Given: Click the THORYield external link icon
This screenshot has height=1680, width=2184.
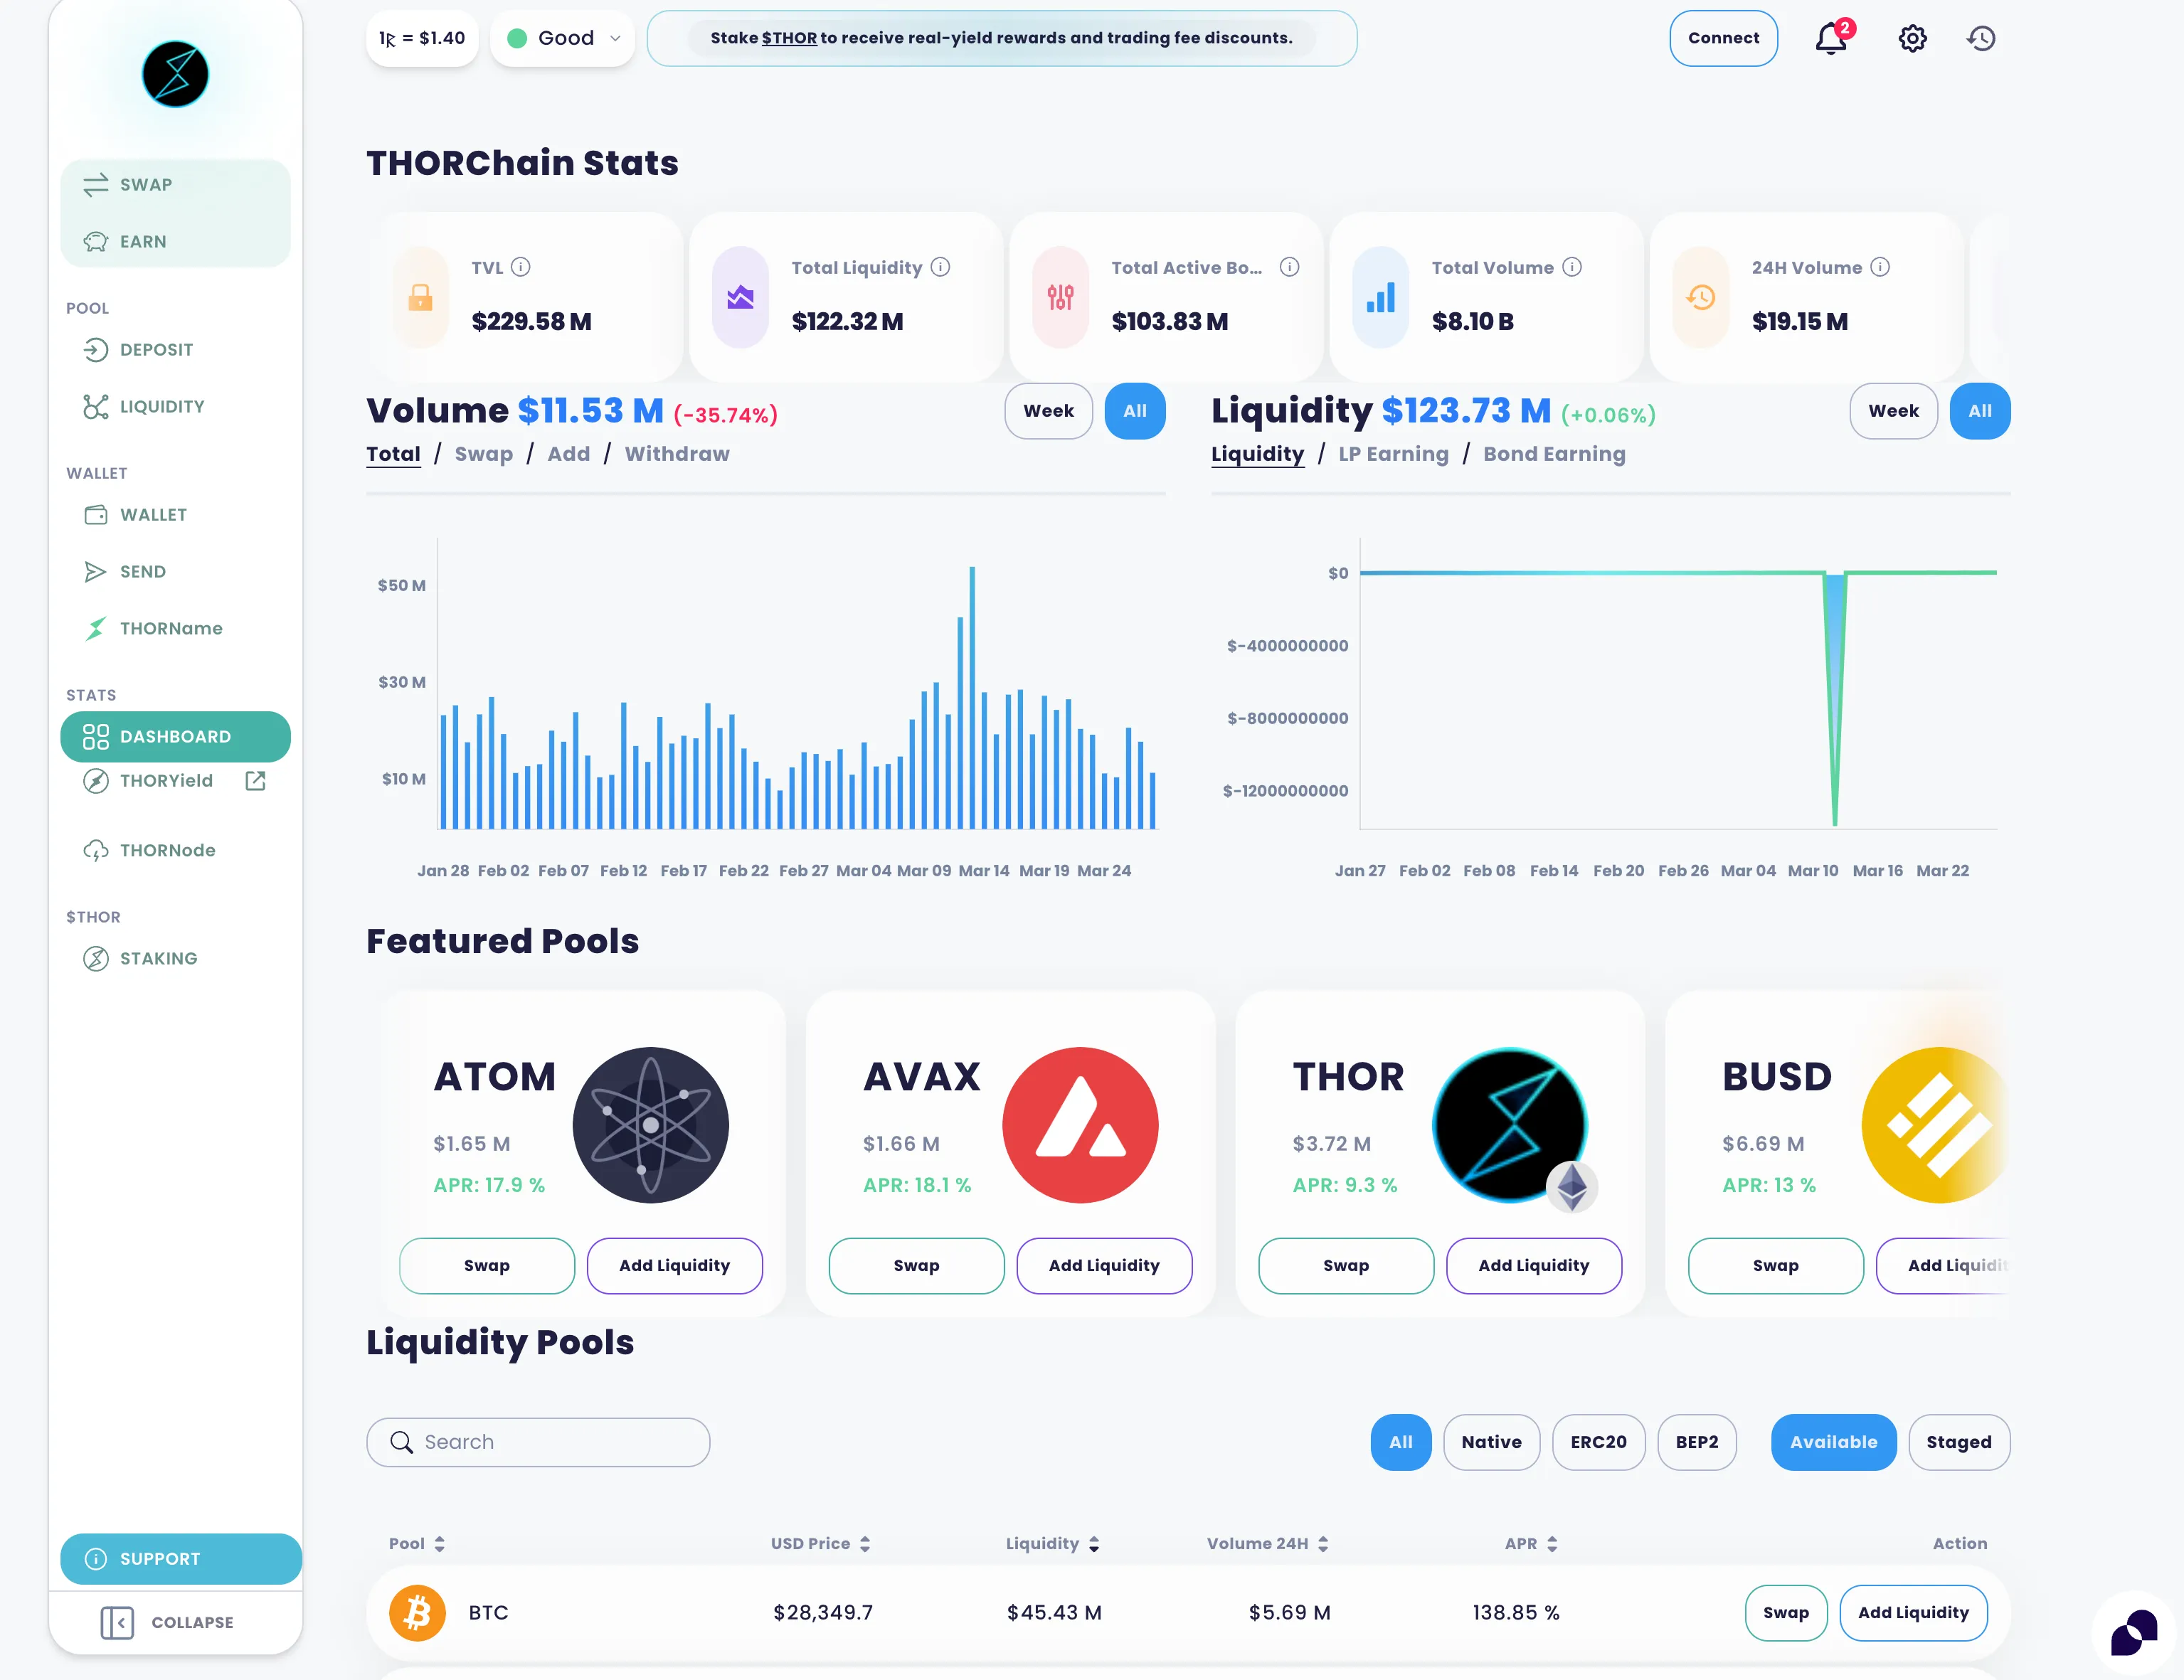Looking at the screenshot, I should [x=255, y=781].
